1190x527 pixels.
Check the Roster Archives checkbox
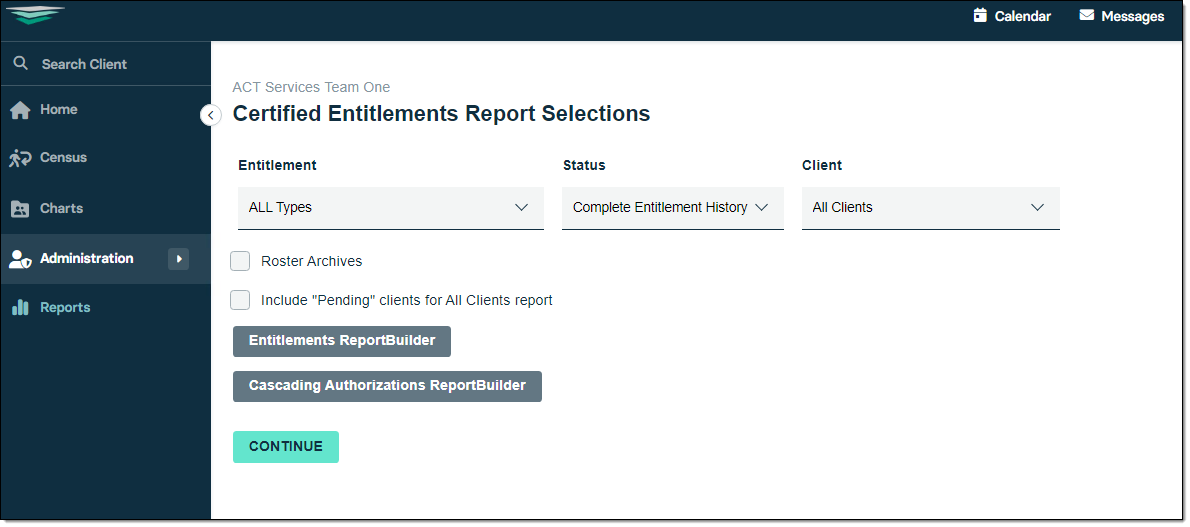click(240, 261)
